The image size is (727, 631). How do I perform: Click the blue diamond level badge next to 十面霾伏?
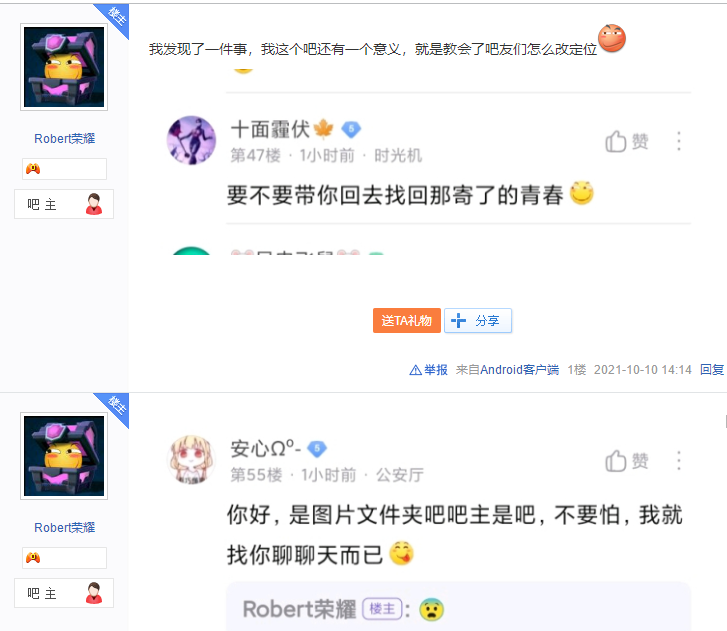tap(351, 129)
